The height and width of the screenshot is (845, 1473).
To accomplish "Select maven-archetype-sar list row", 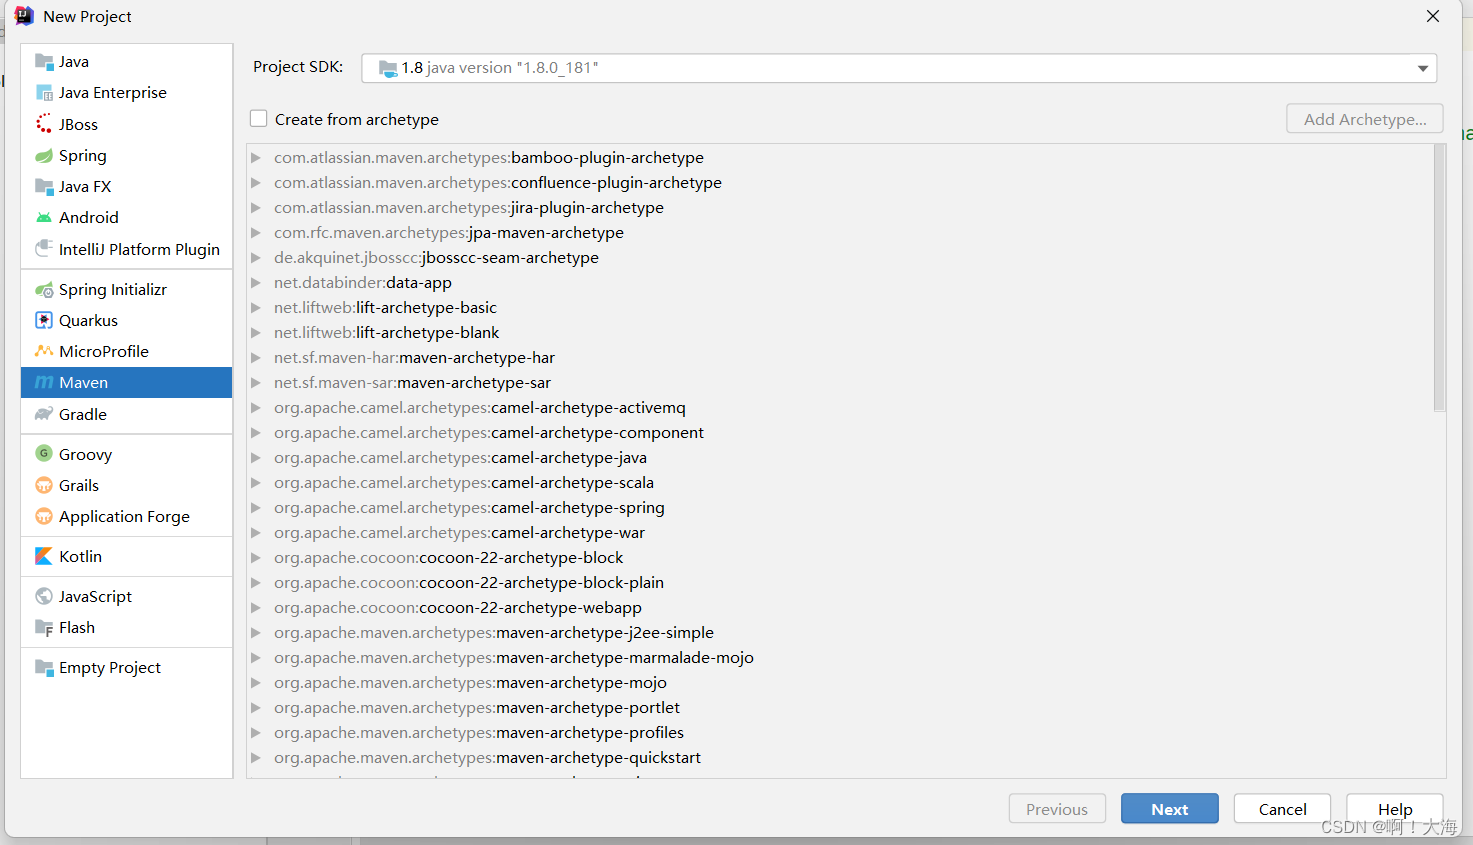I will [840, 383].
